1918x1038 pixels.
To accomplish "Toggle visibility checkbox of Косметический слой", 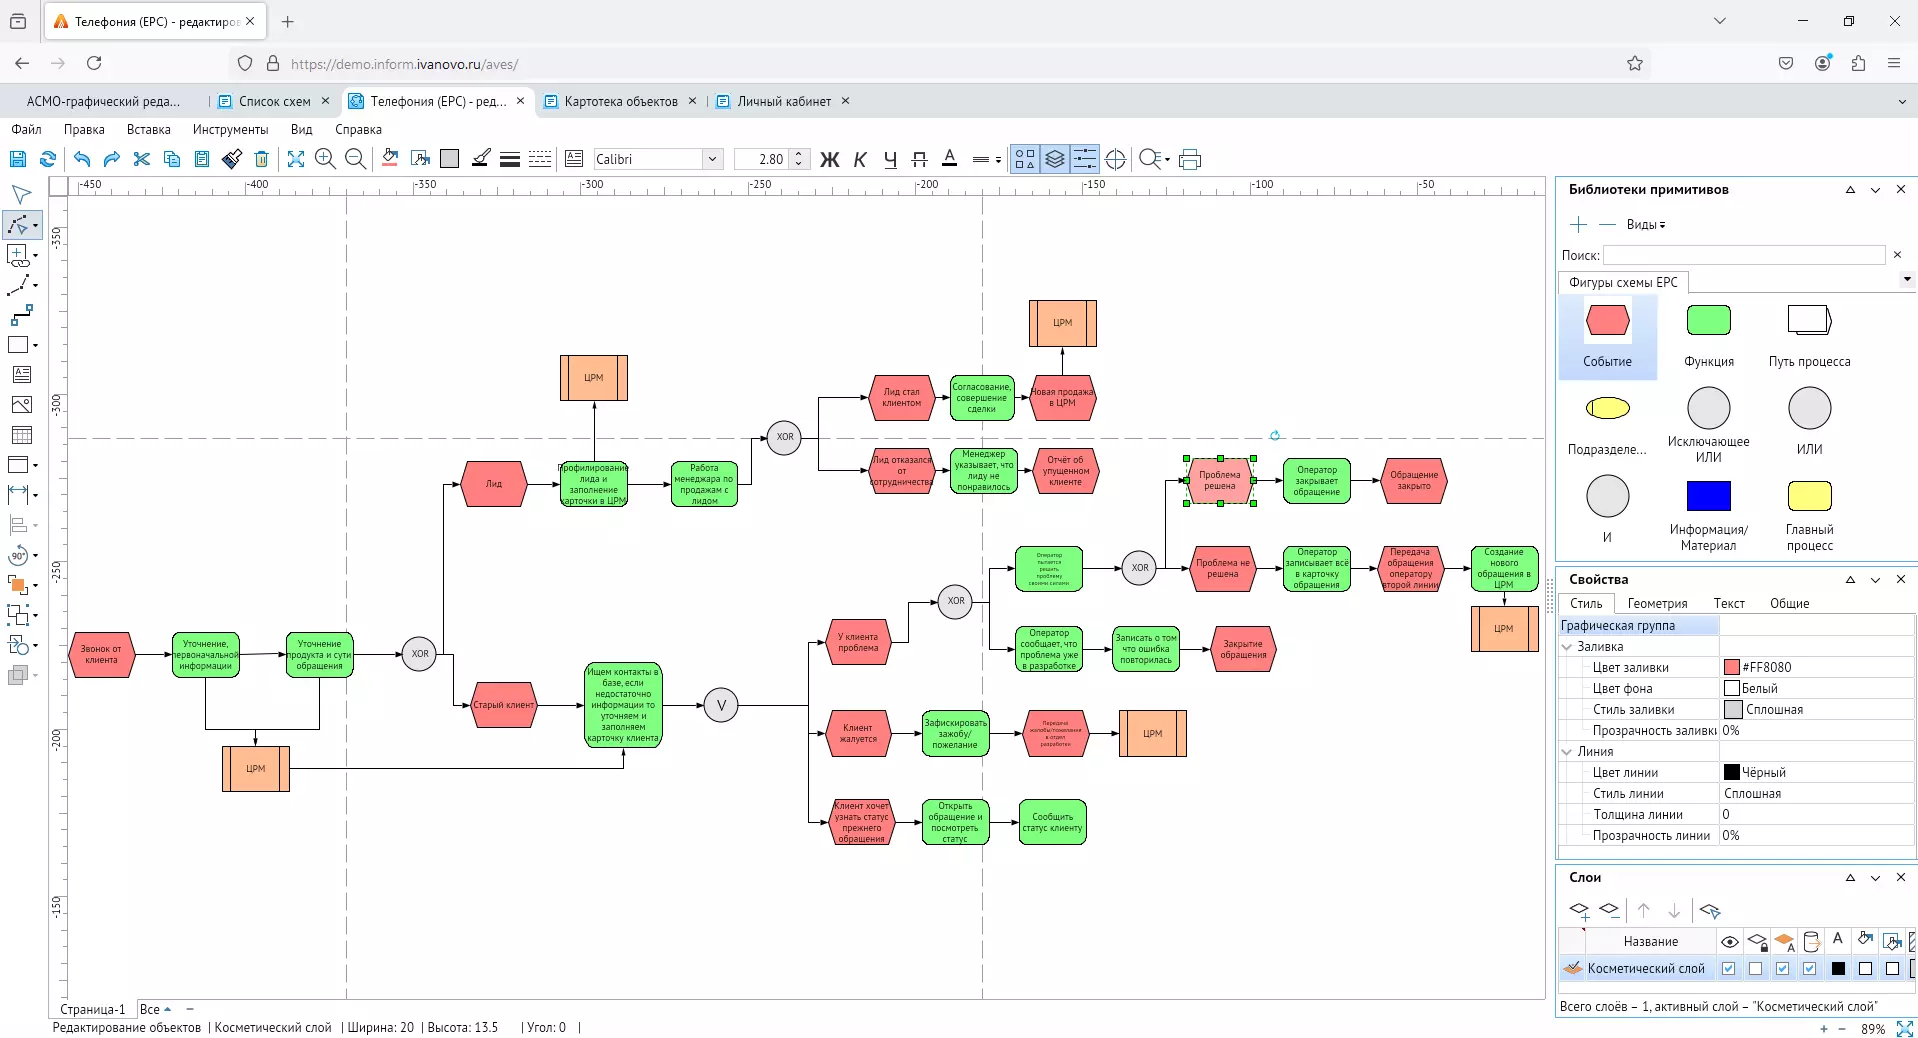I will click(x=1728, y=968).
